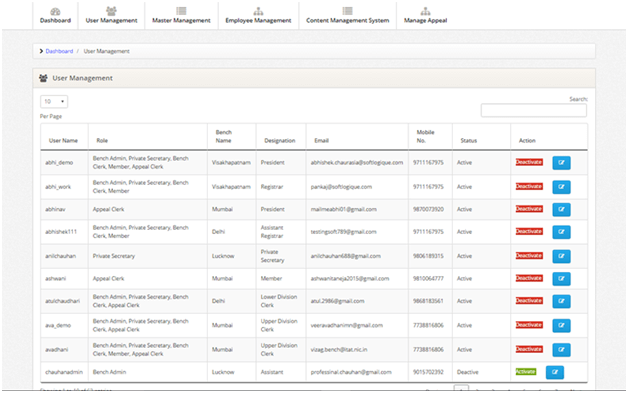Click the User Management people icon in navbar

point(111,11)
